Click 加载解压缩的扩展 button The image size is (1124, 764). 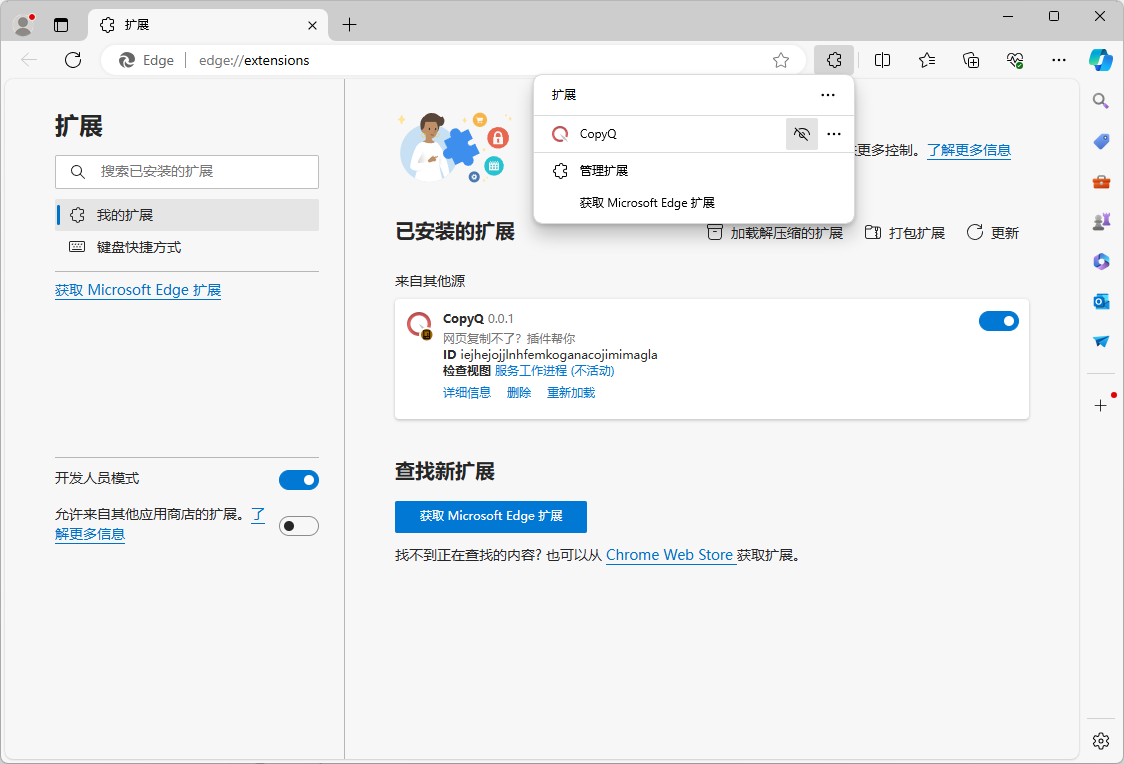pyautogui.click(x=775, y=233)
